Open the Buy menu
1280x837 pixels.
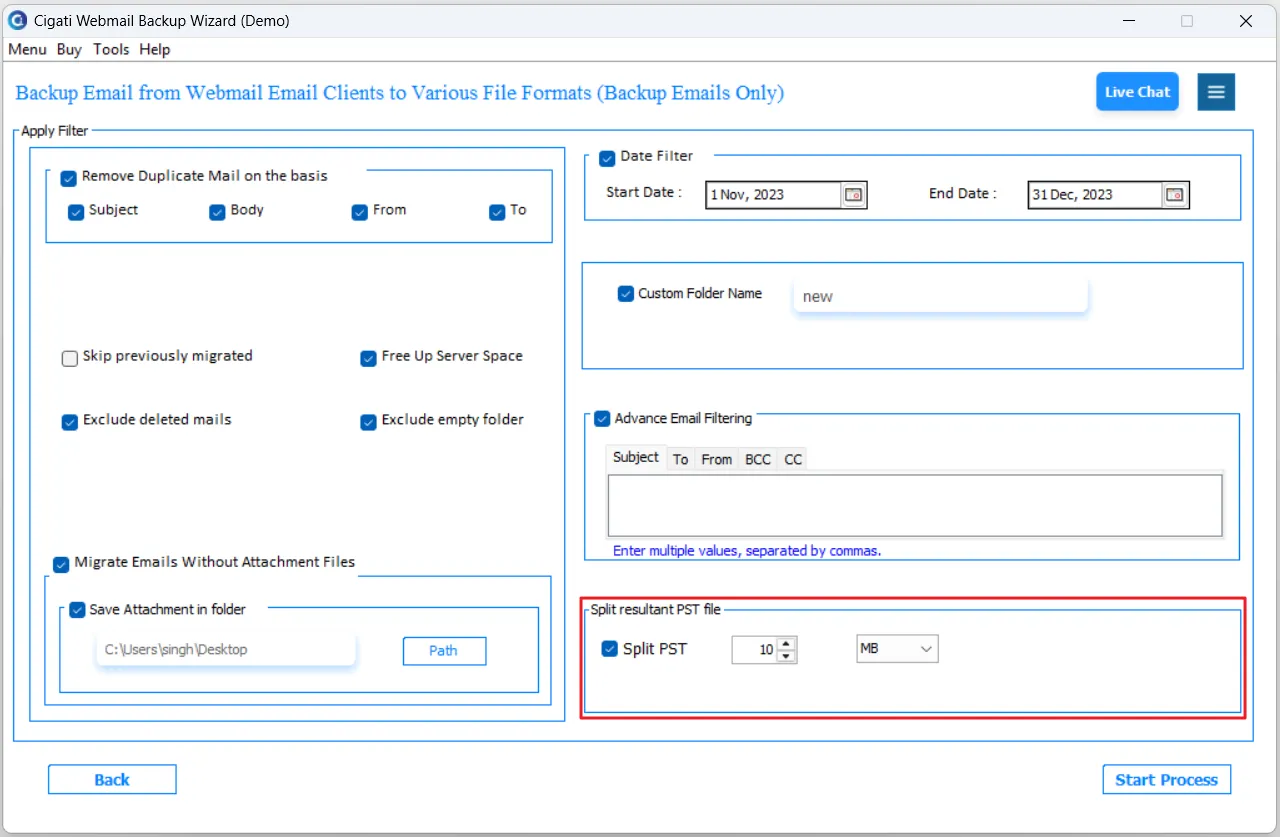click(x=69, y=49)
